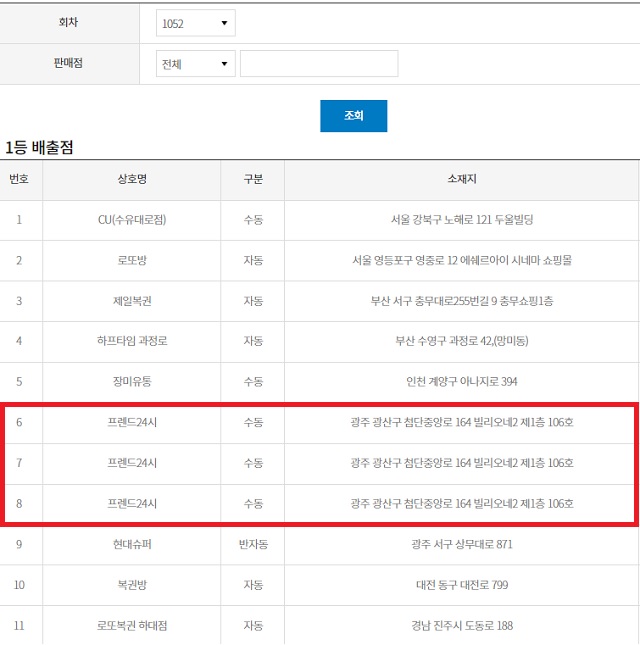
Task: Click 수동 in the 장미유통 row
Action: point(253,382)
